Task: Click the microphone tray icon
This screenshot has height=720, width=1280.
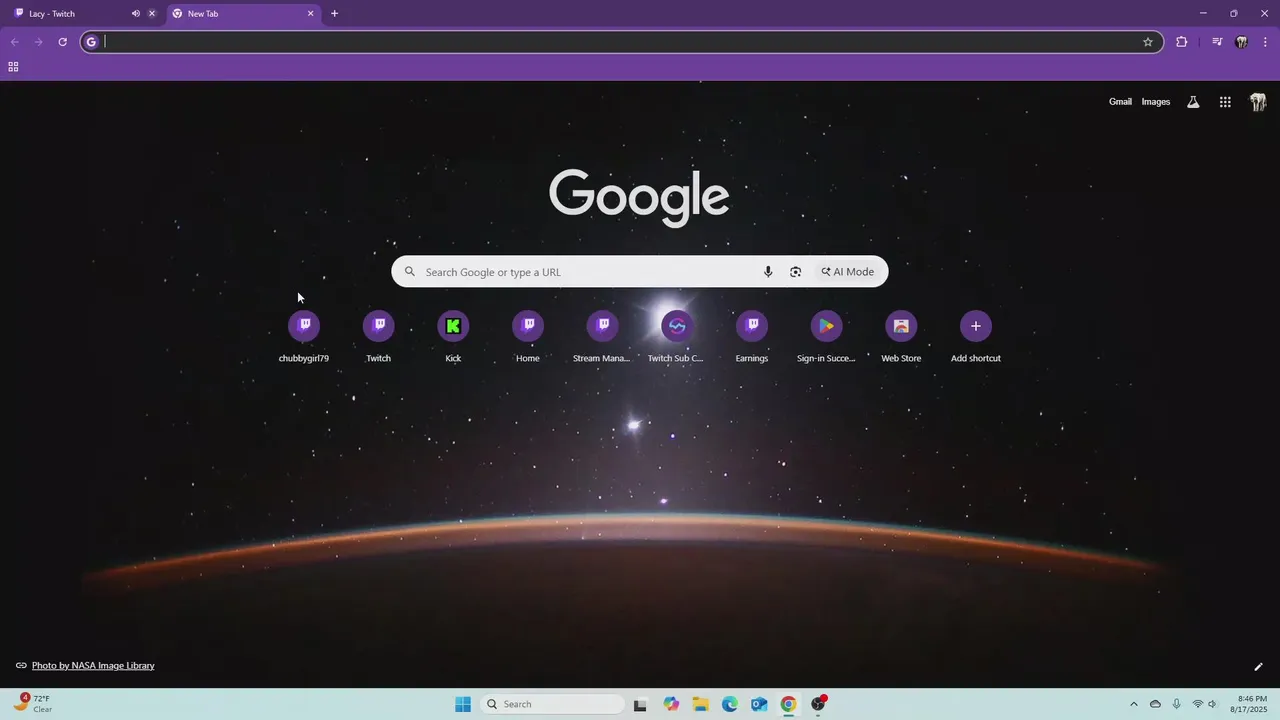Action: click(x=1177, y=704)
